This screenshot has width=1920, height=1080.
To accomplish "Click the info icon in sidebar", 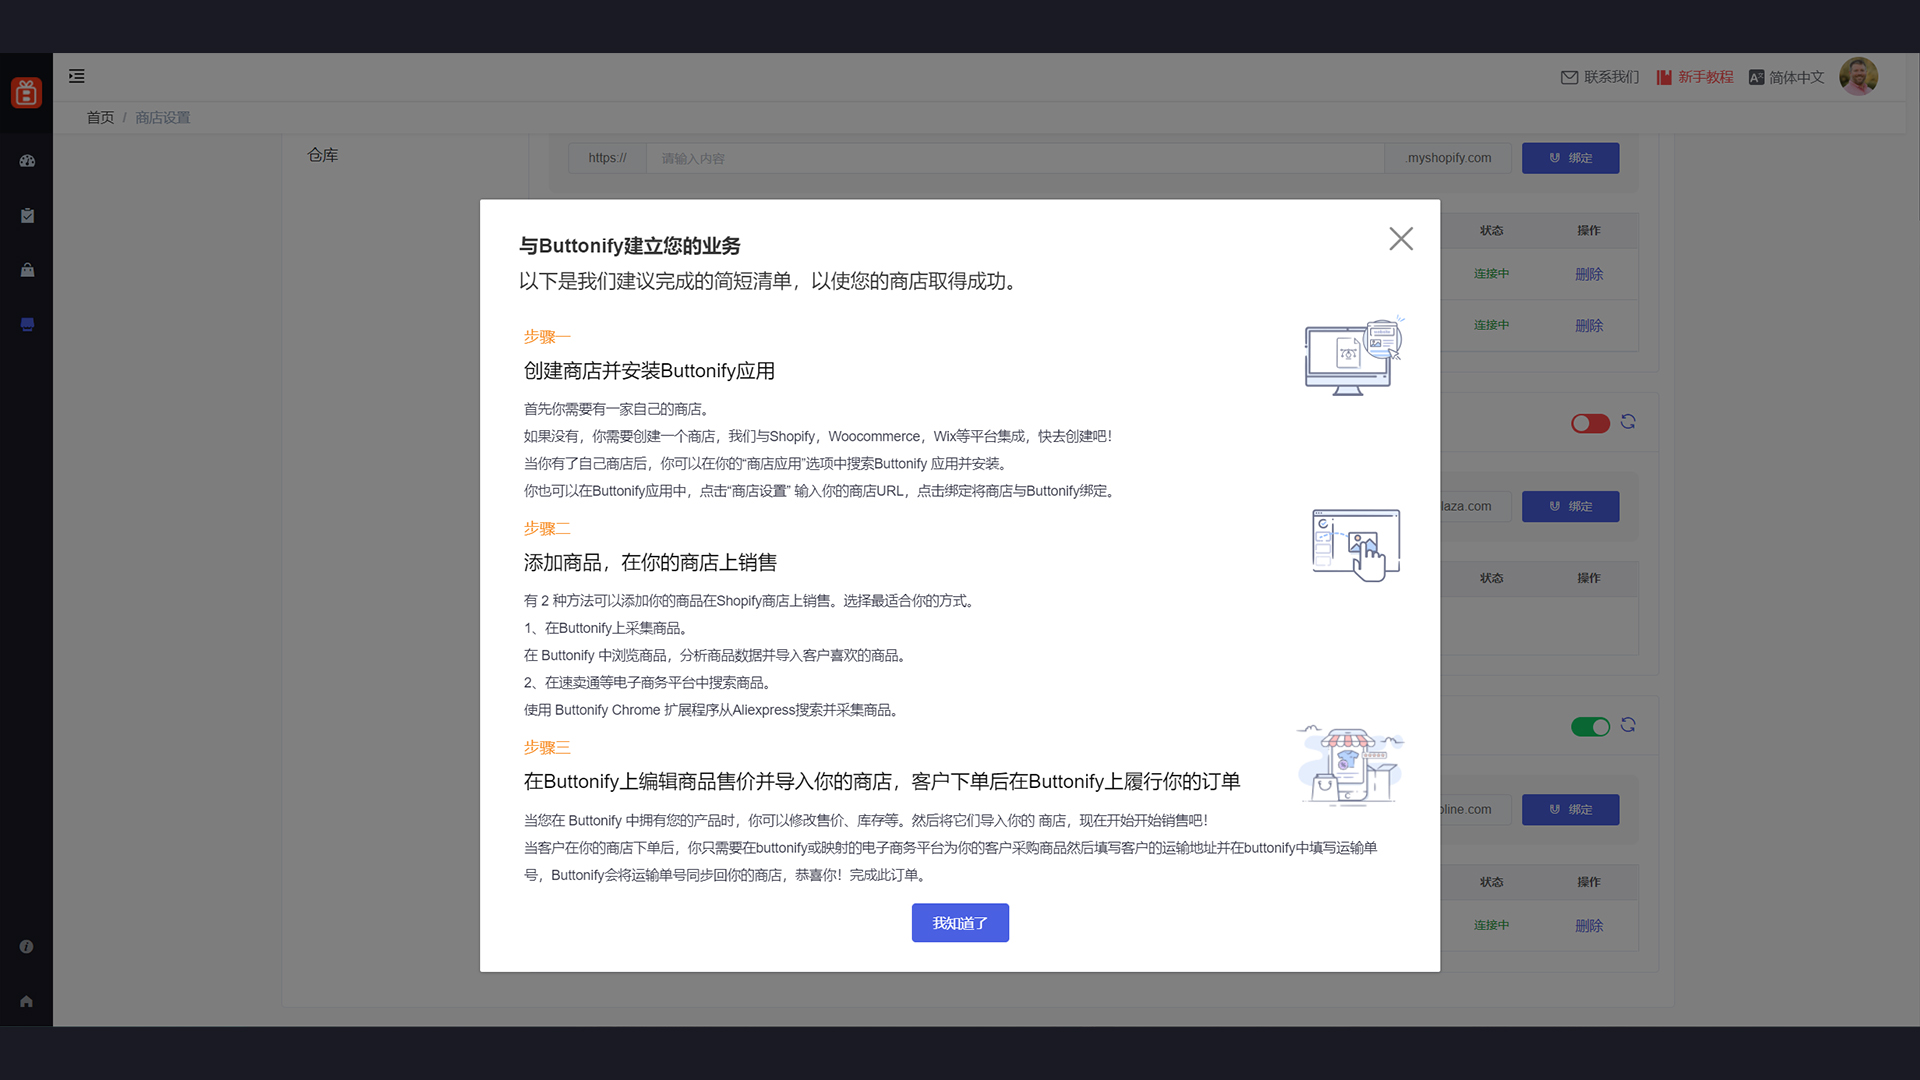I will click(x=27, y=947).
